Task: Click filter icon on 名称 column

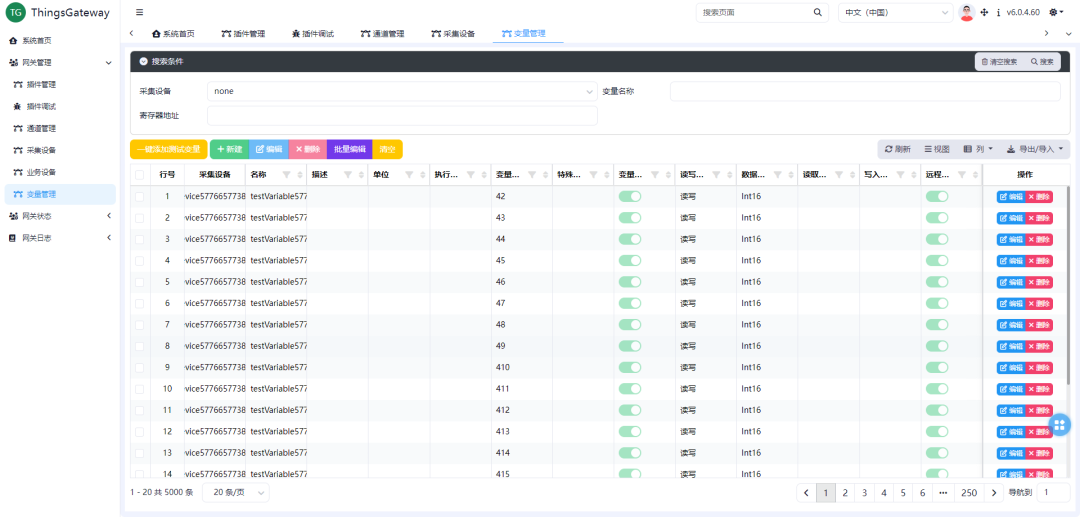Action: 286,175
